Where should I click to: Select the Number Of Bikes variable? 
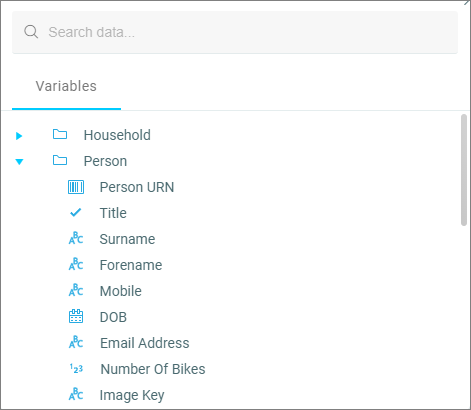[153, 369]
